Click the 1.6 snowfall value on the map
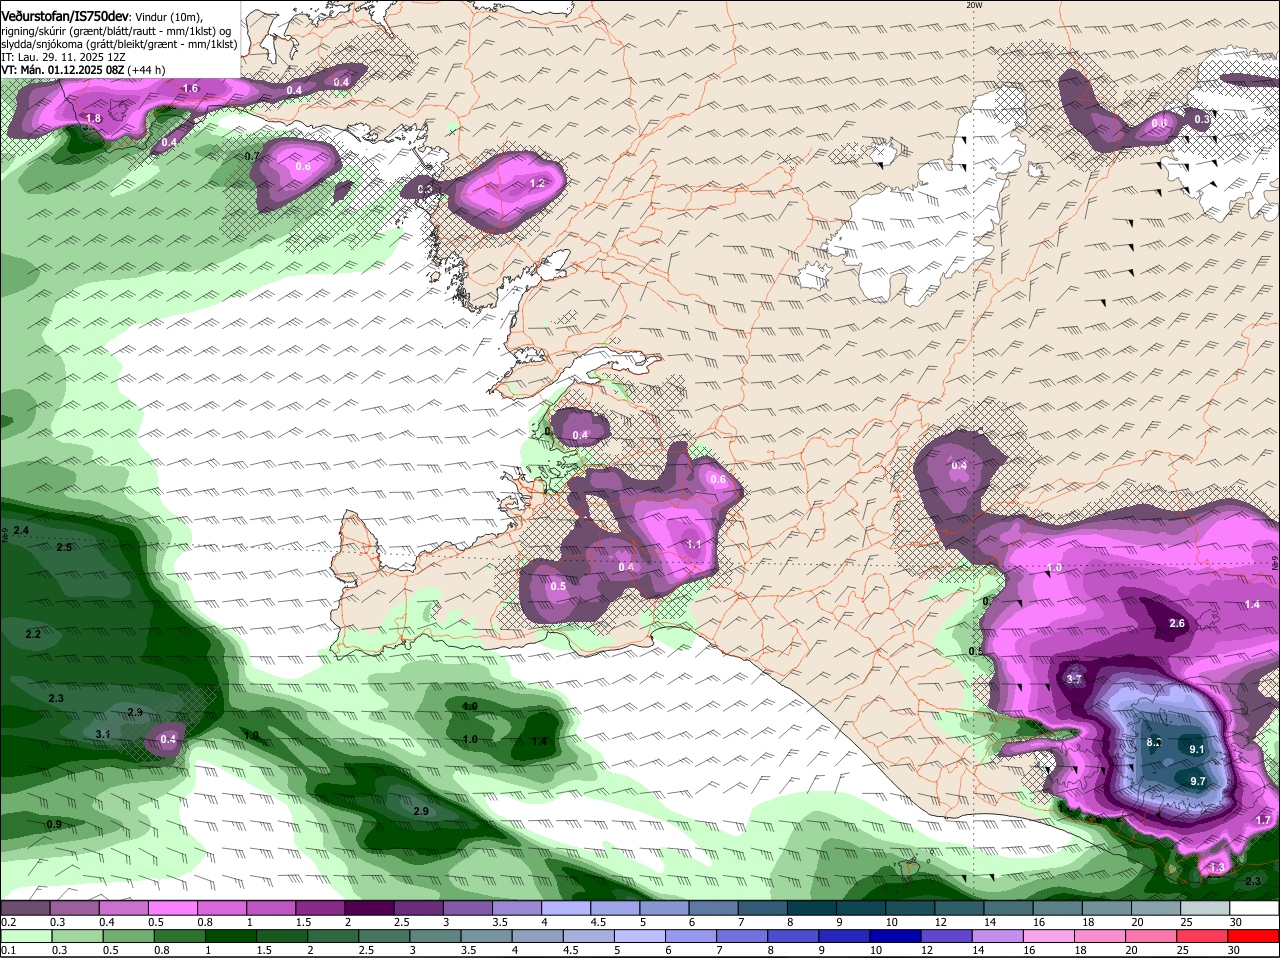The width and height of the screenshot is (1280, 958). [191, 89]
